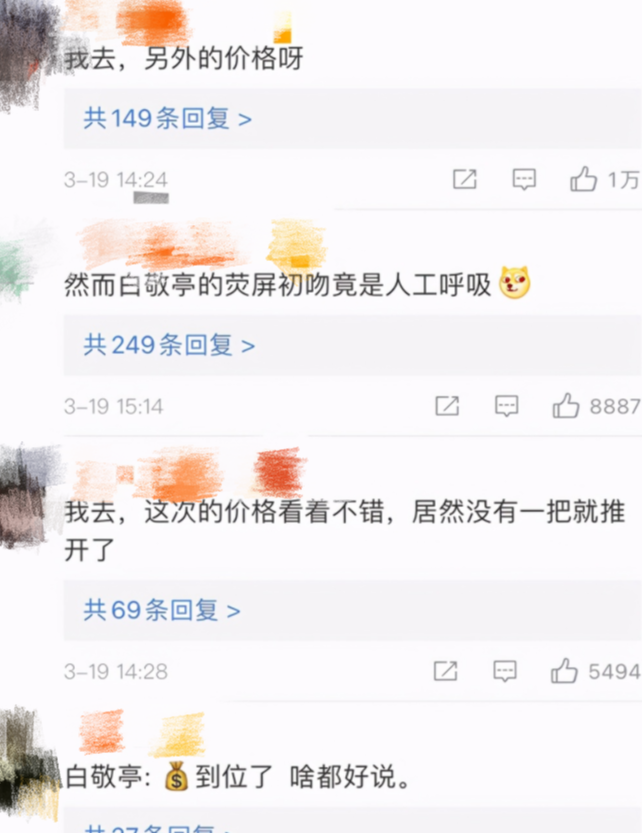Open avatar of the 人工呼吸 commenter
Viewport: 642px width, 833px height.
coord(21,266)
